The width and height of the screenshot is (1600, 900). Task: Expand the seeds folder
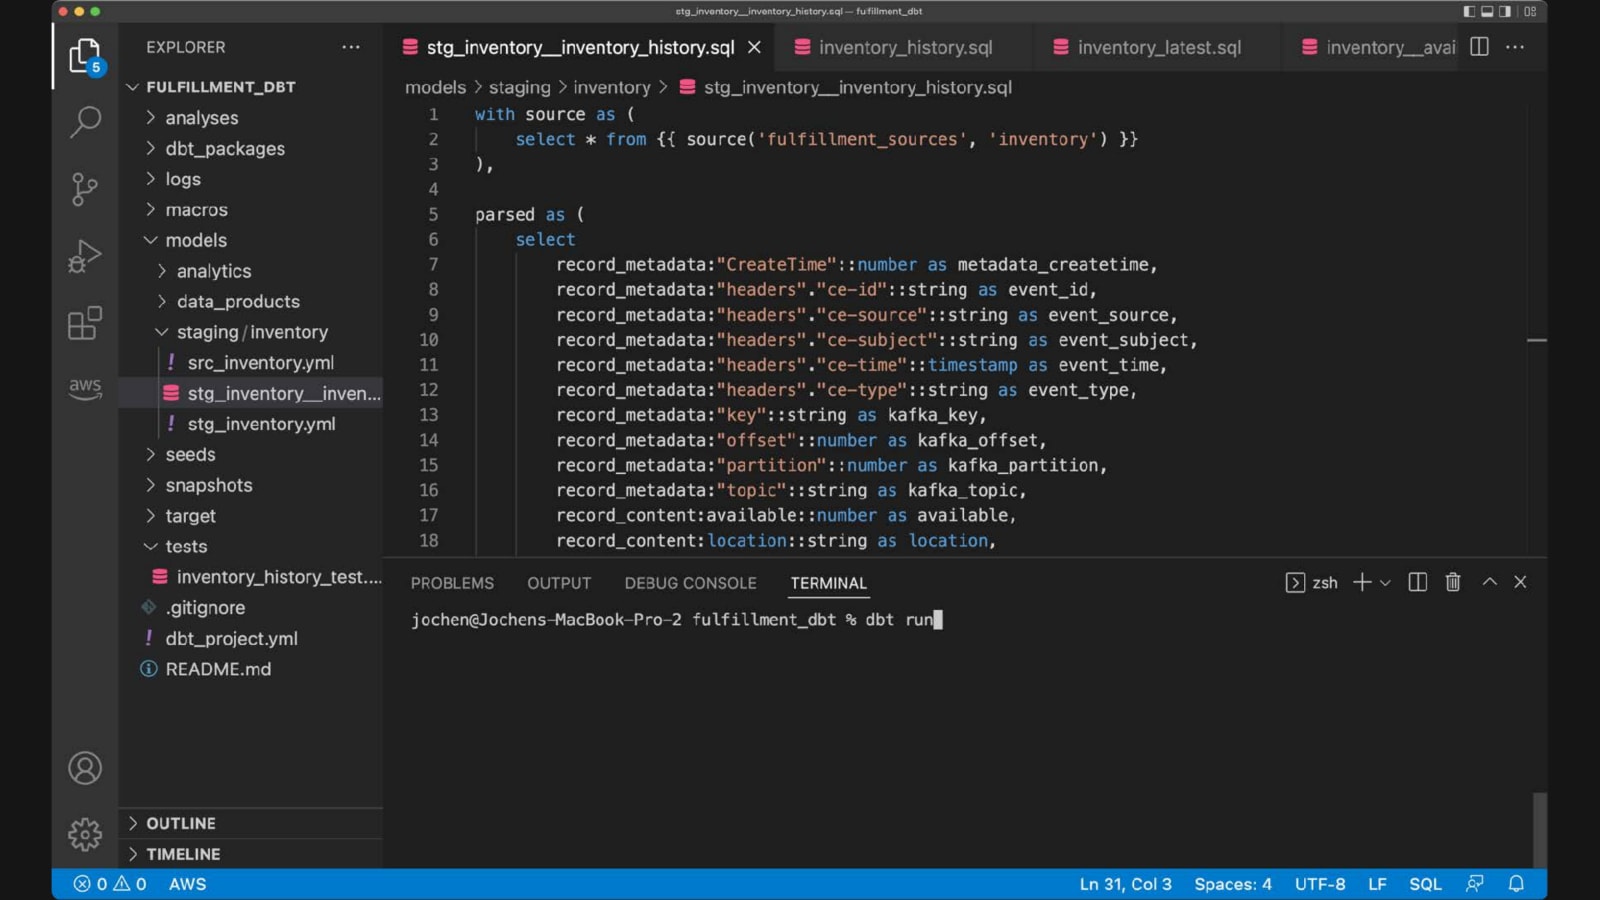pyautogui.click(x=250, y=454)
